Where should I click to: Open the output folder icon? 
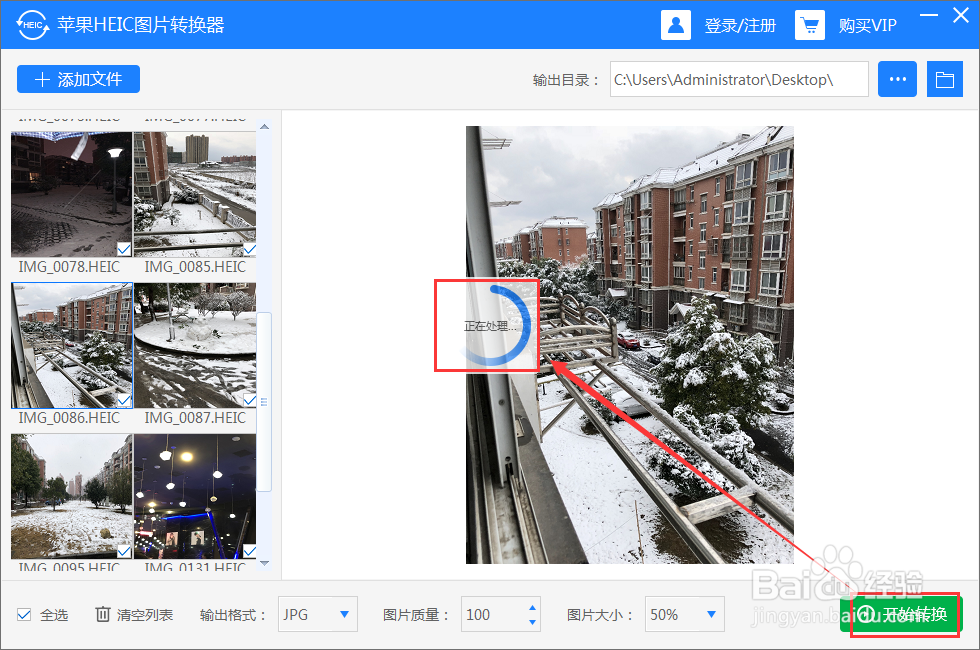click(x=945, y=78)
